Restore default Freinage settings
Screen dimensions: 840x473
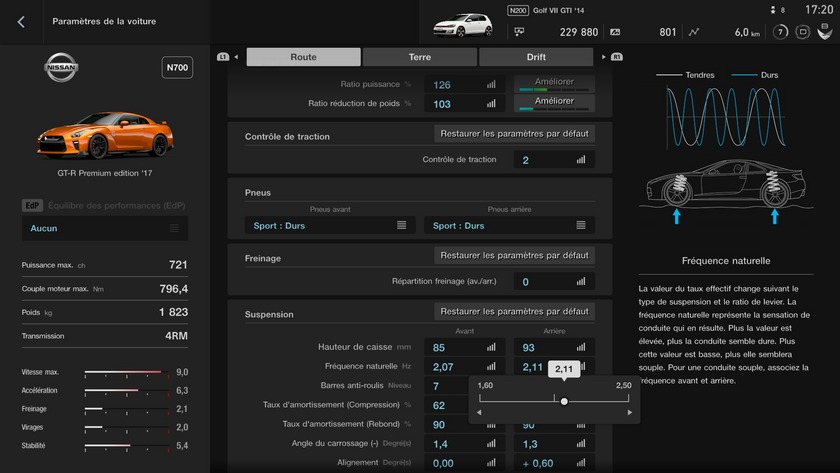coord(514,256)
